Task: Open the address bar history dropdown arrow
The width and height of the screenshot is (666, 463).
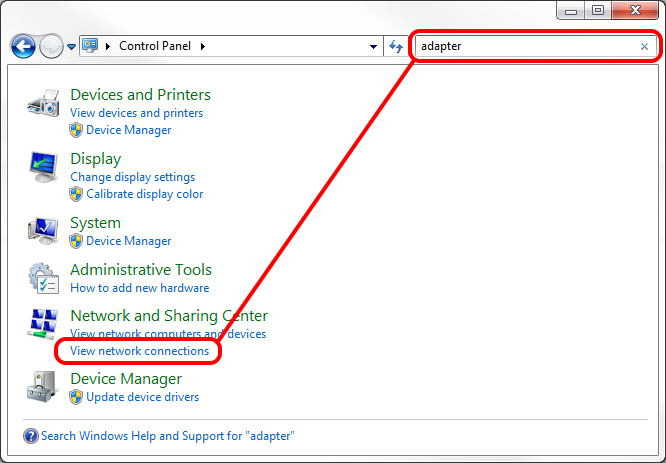Action: click(373, 46)
